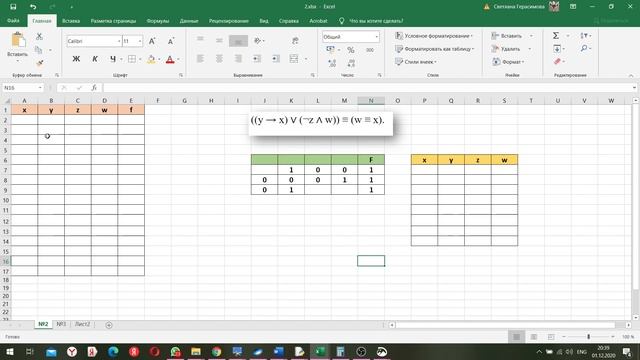This screenshot has height=360, width=640.
Task: Click the Find and Select magnifier icon
Action: coord(584,48)
